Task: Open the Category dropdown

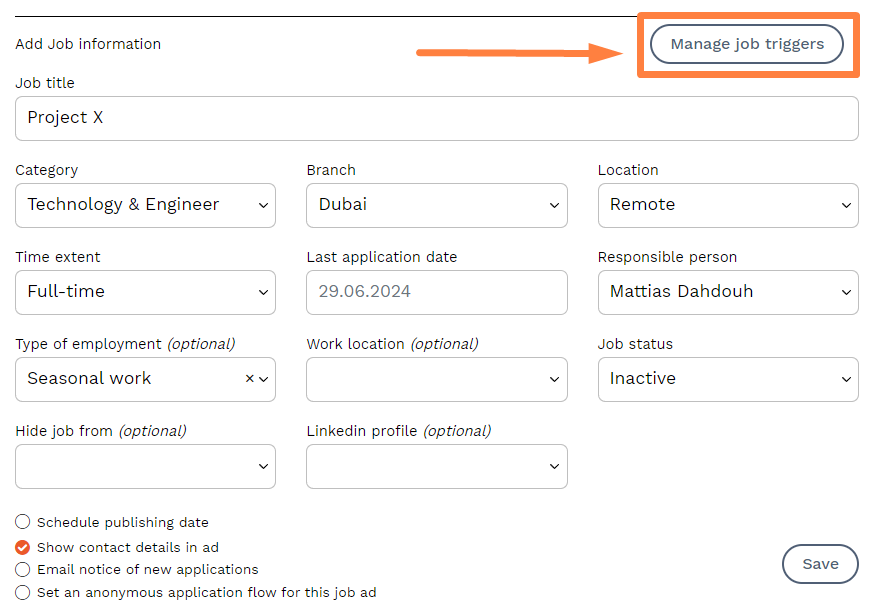Action: click(x=145, y=205)
